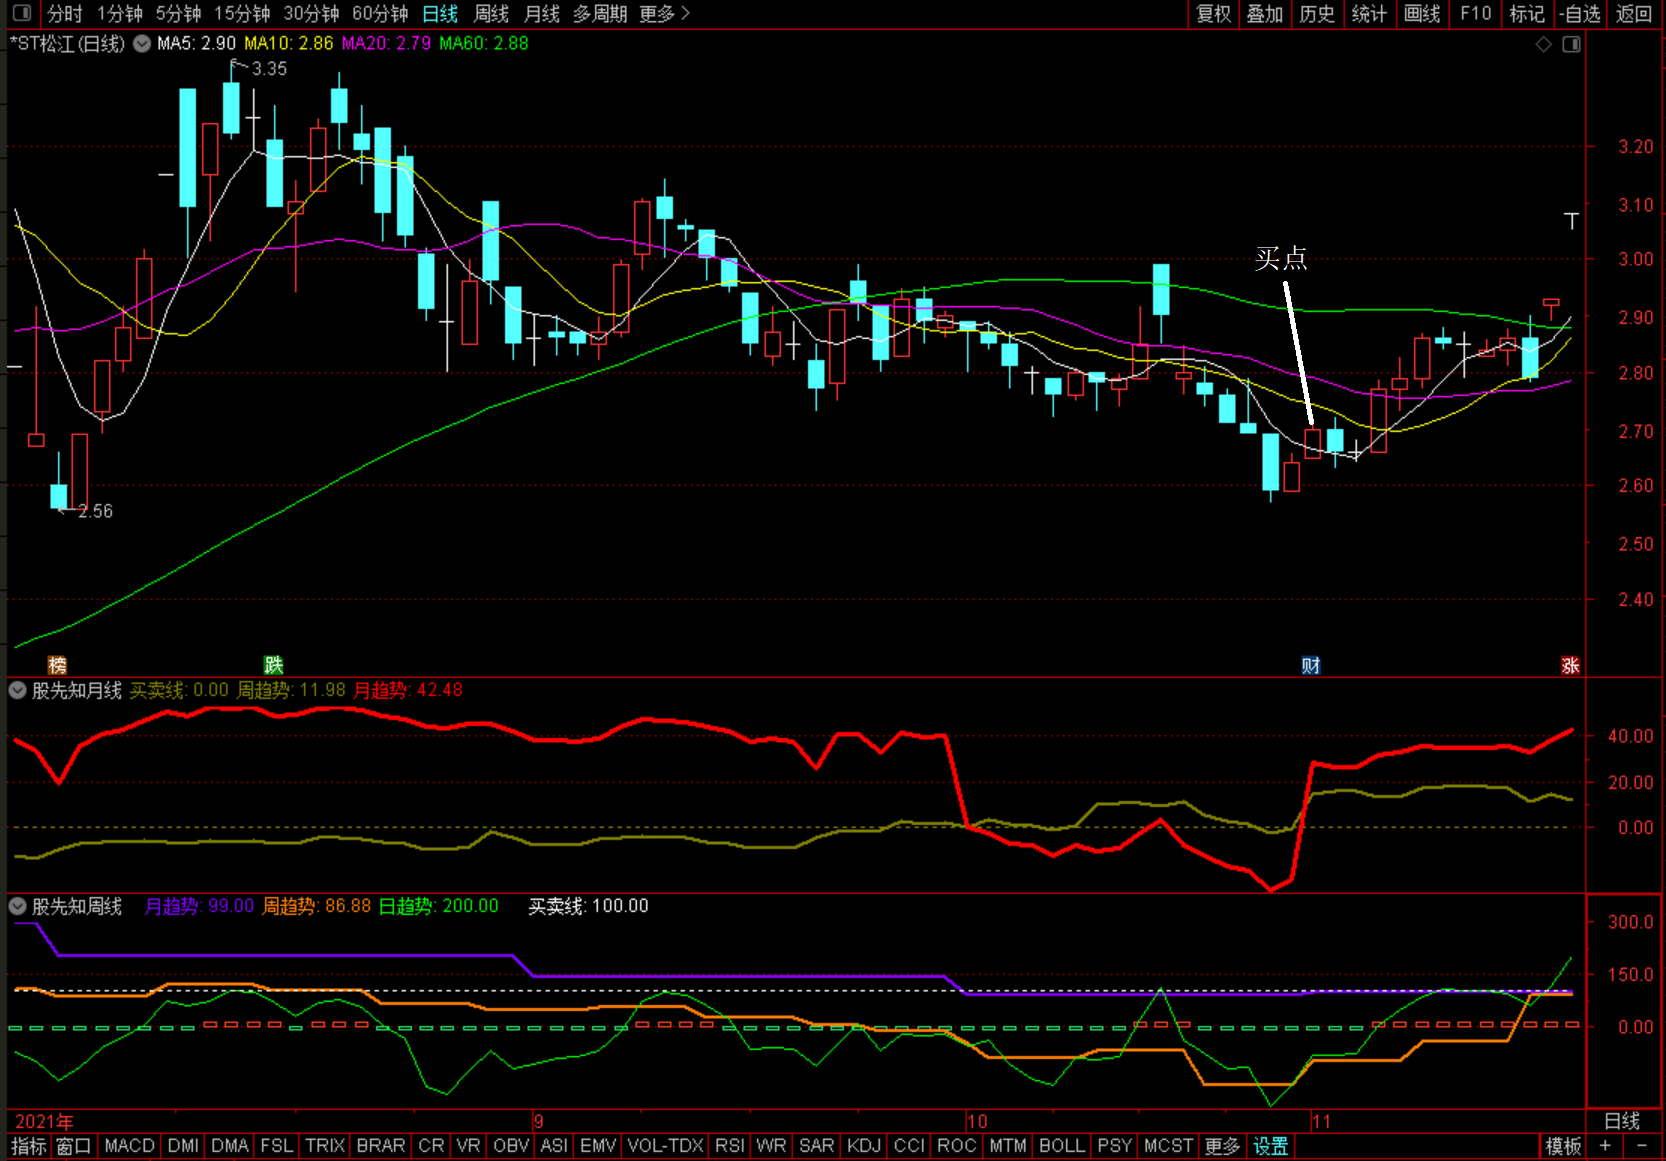Viewport: 1666px width, 1161px height.
Task: Apply the RSI indicator
Action: [x=730, y=1146]
